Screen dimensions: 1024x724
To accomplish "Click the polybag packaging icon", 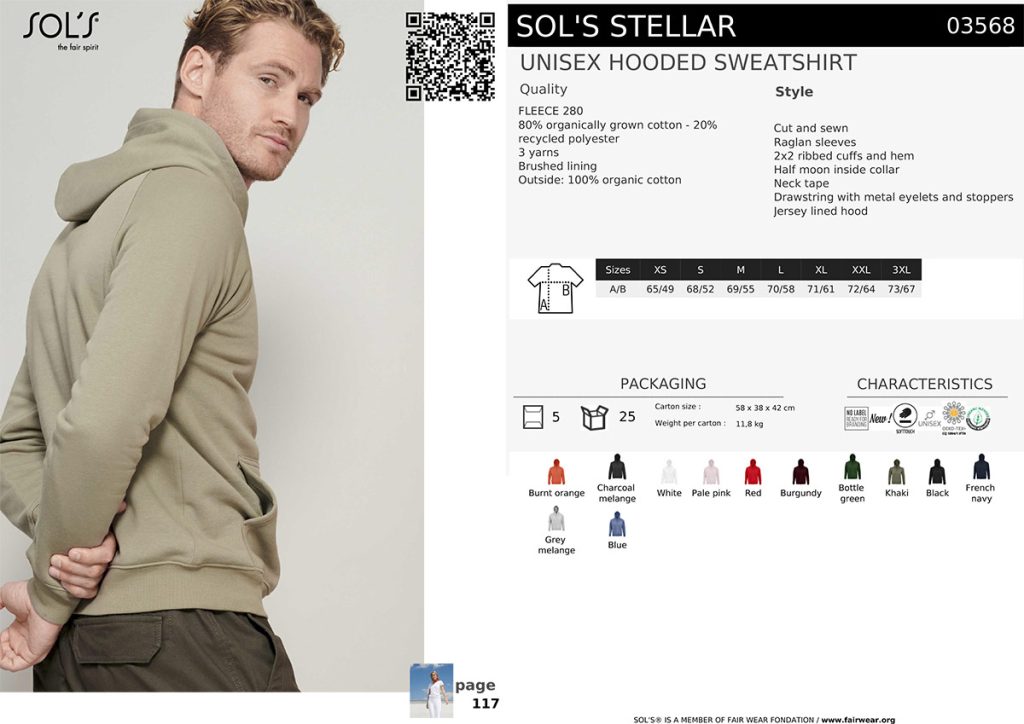I will coord(533,417).
